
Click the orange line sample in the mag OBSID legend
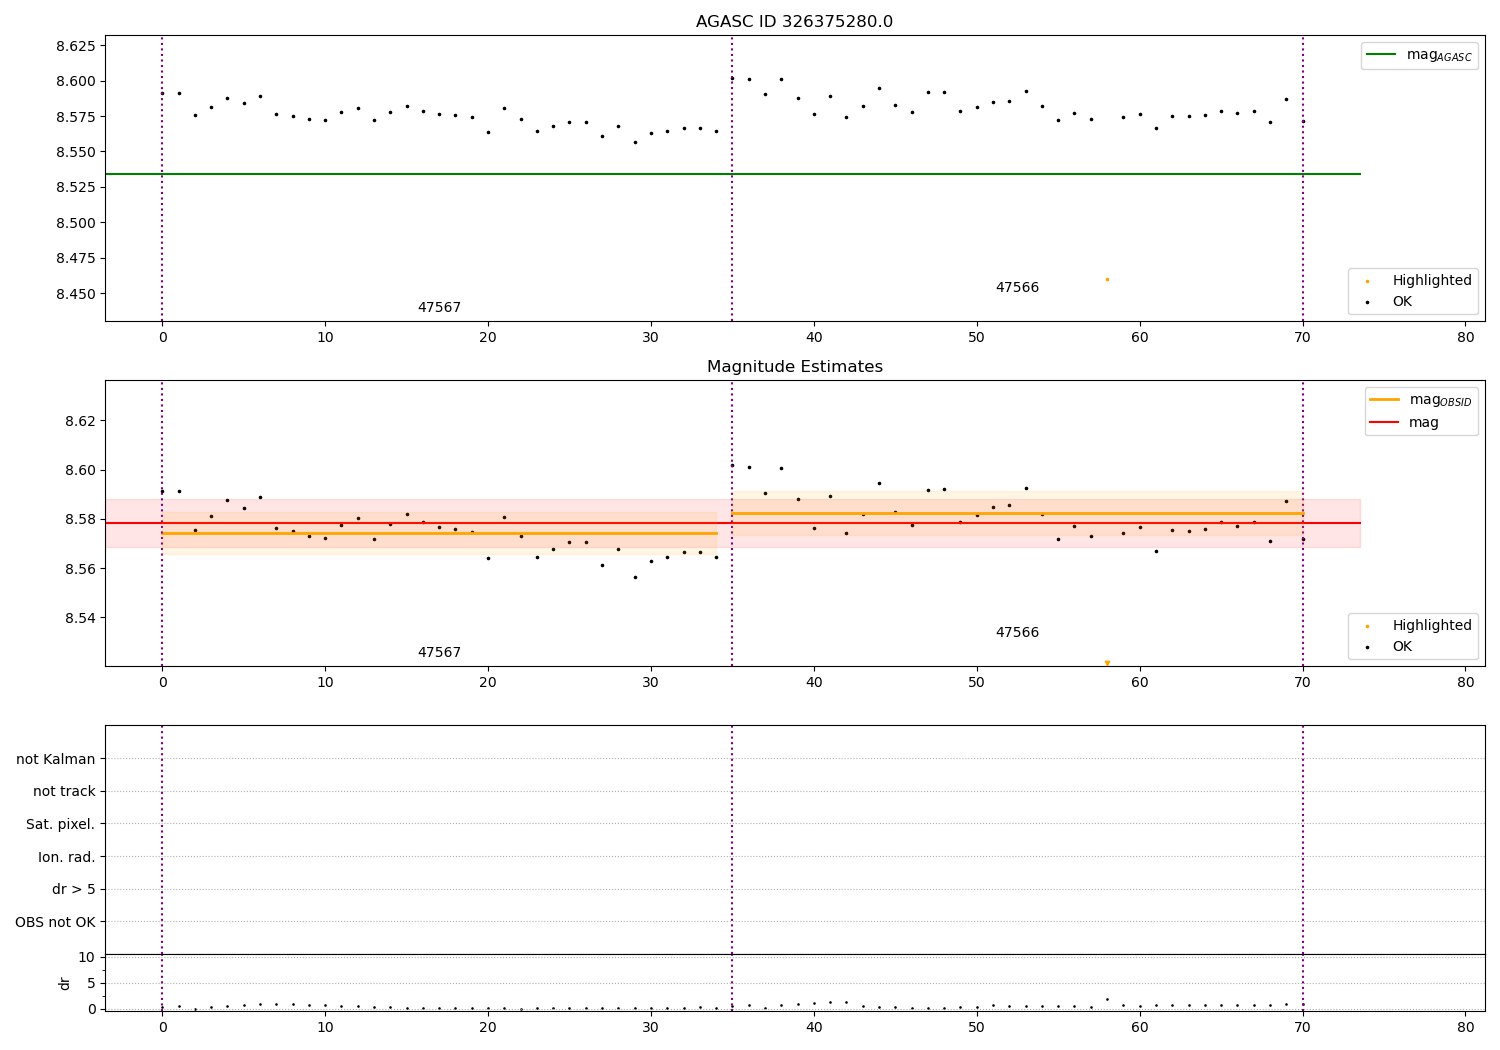pos(1385,400)
